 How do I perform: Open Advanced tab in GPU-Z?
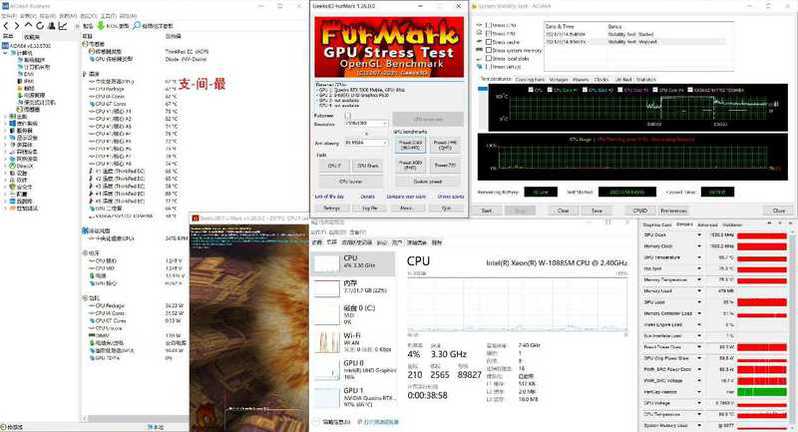click(x=707, y=224)
